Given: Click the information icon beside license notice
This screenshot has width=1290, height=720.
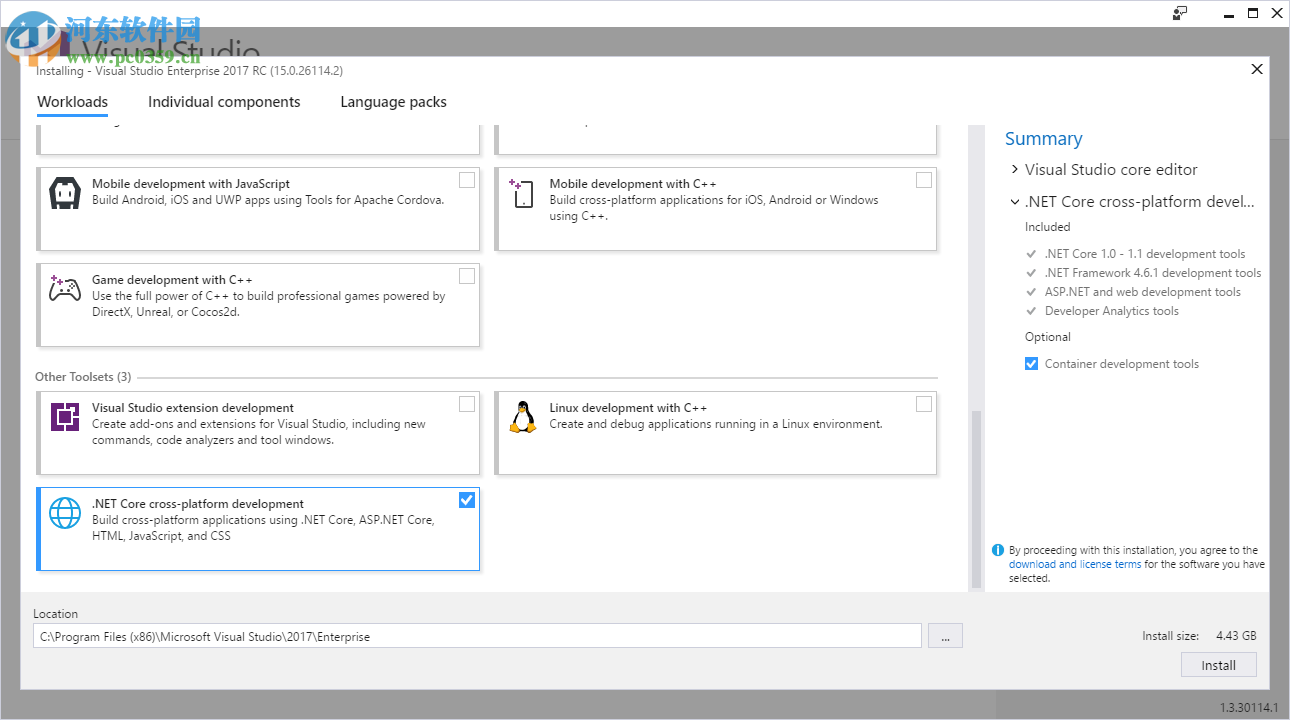Looking at the screenshot, I should (x=998, y=550).
